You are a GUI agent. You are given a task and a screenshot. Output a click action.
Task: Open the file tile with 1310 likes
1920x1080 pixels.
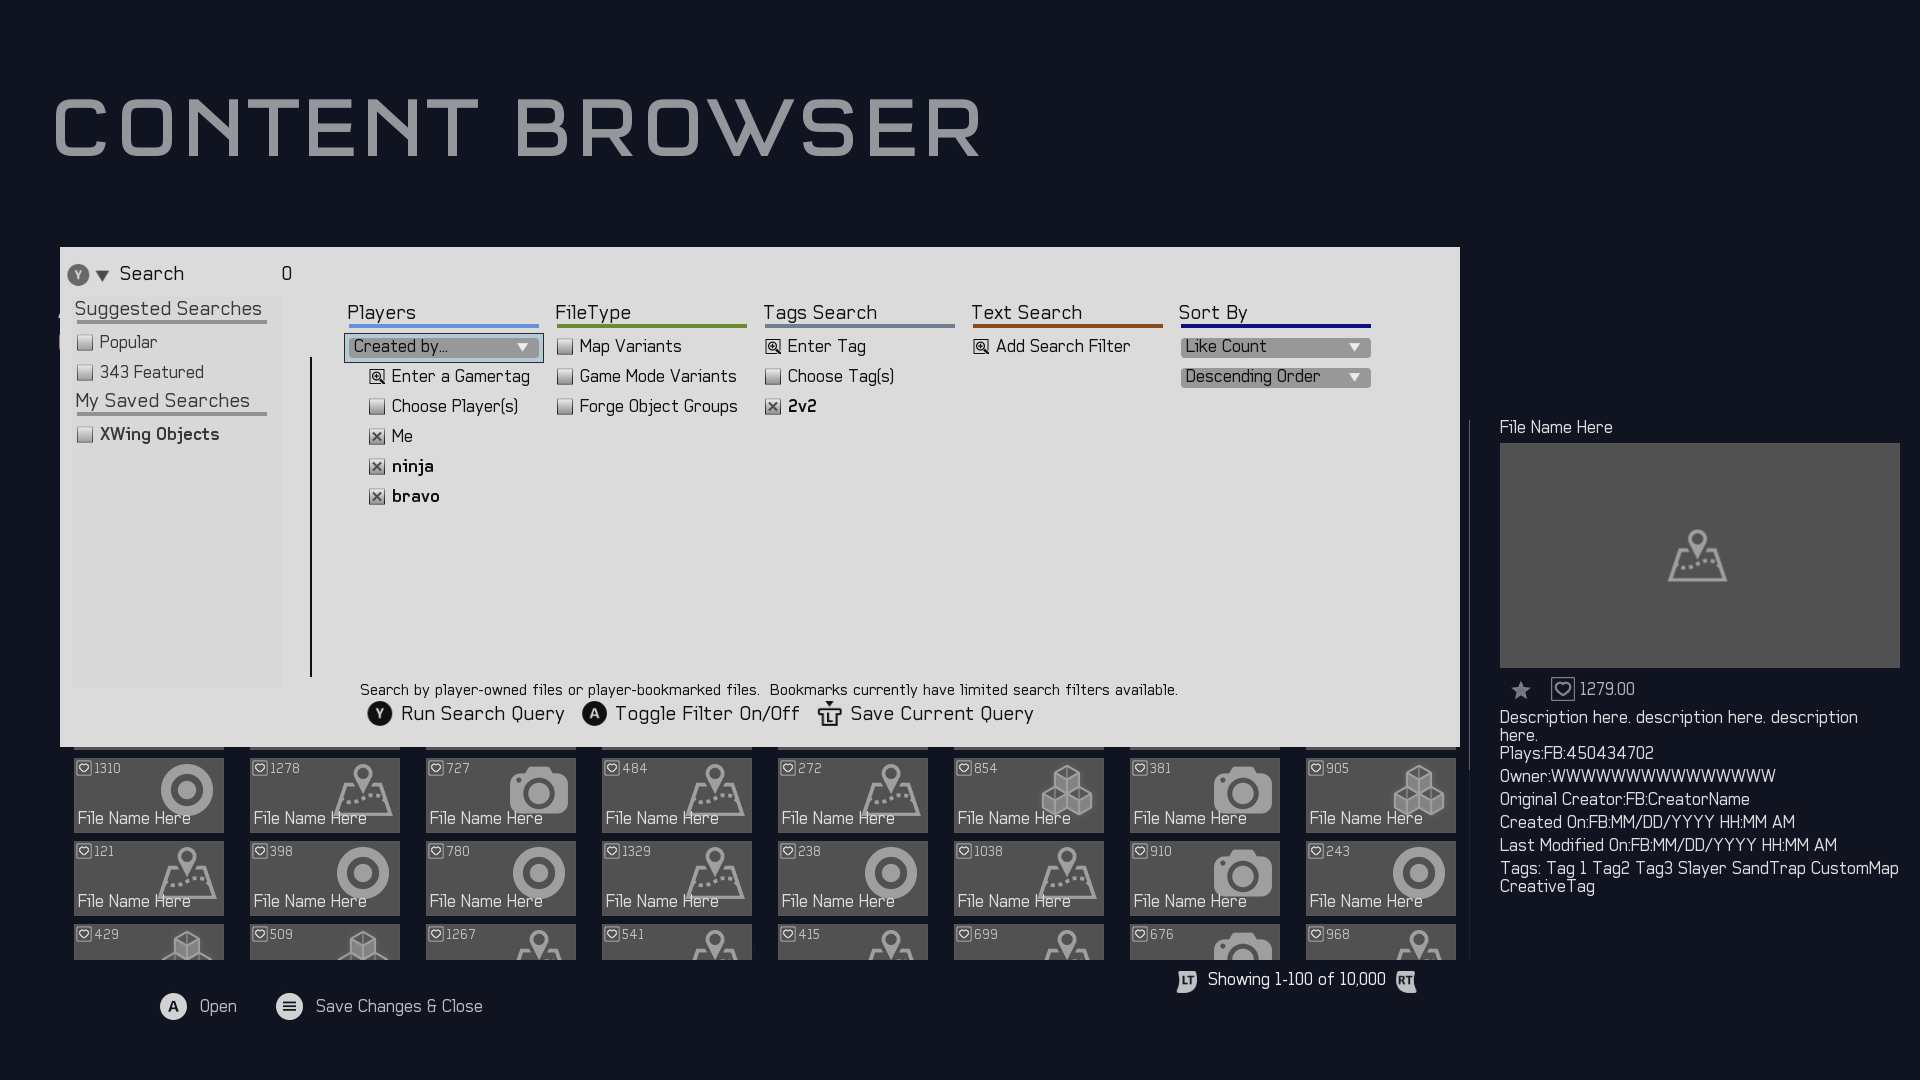coord(149,795)
